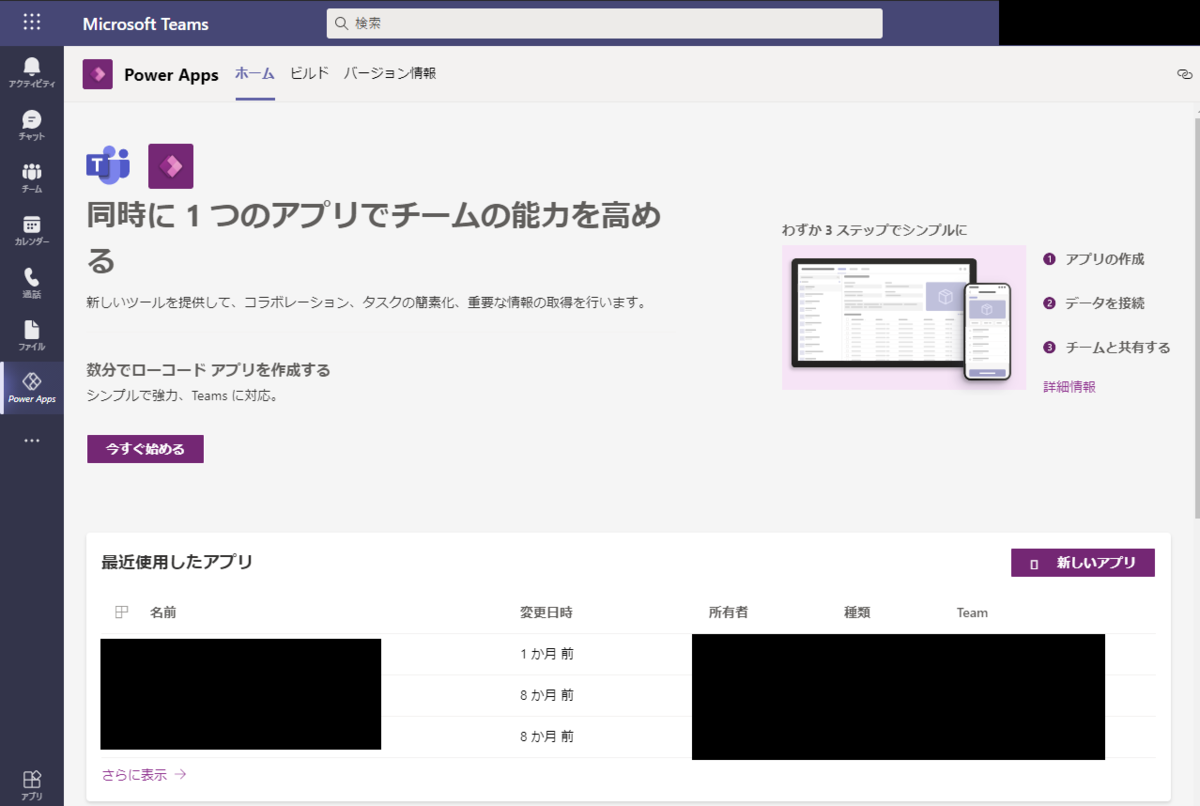Click the pop-out link icon near the tabs

(1184, 73)
